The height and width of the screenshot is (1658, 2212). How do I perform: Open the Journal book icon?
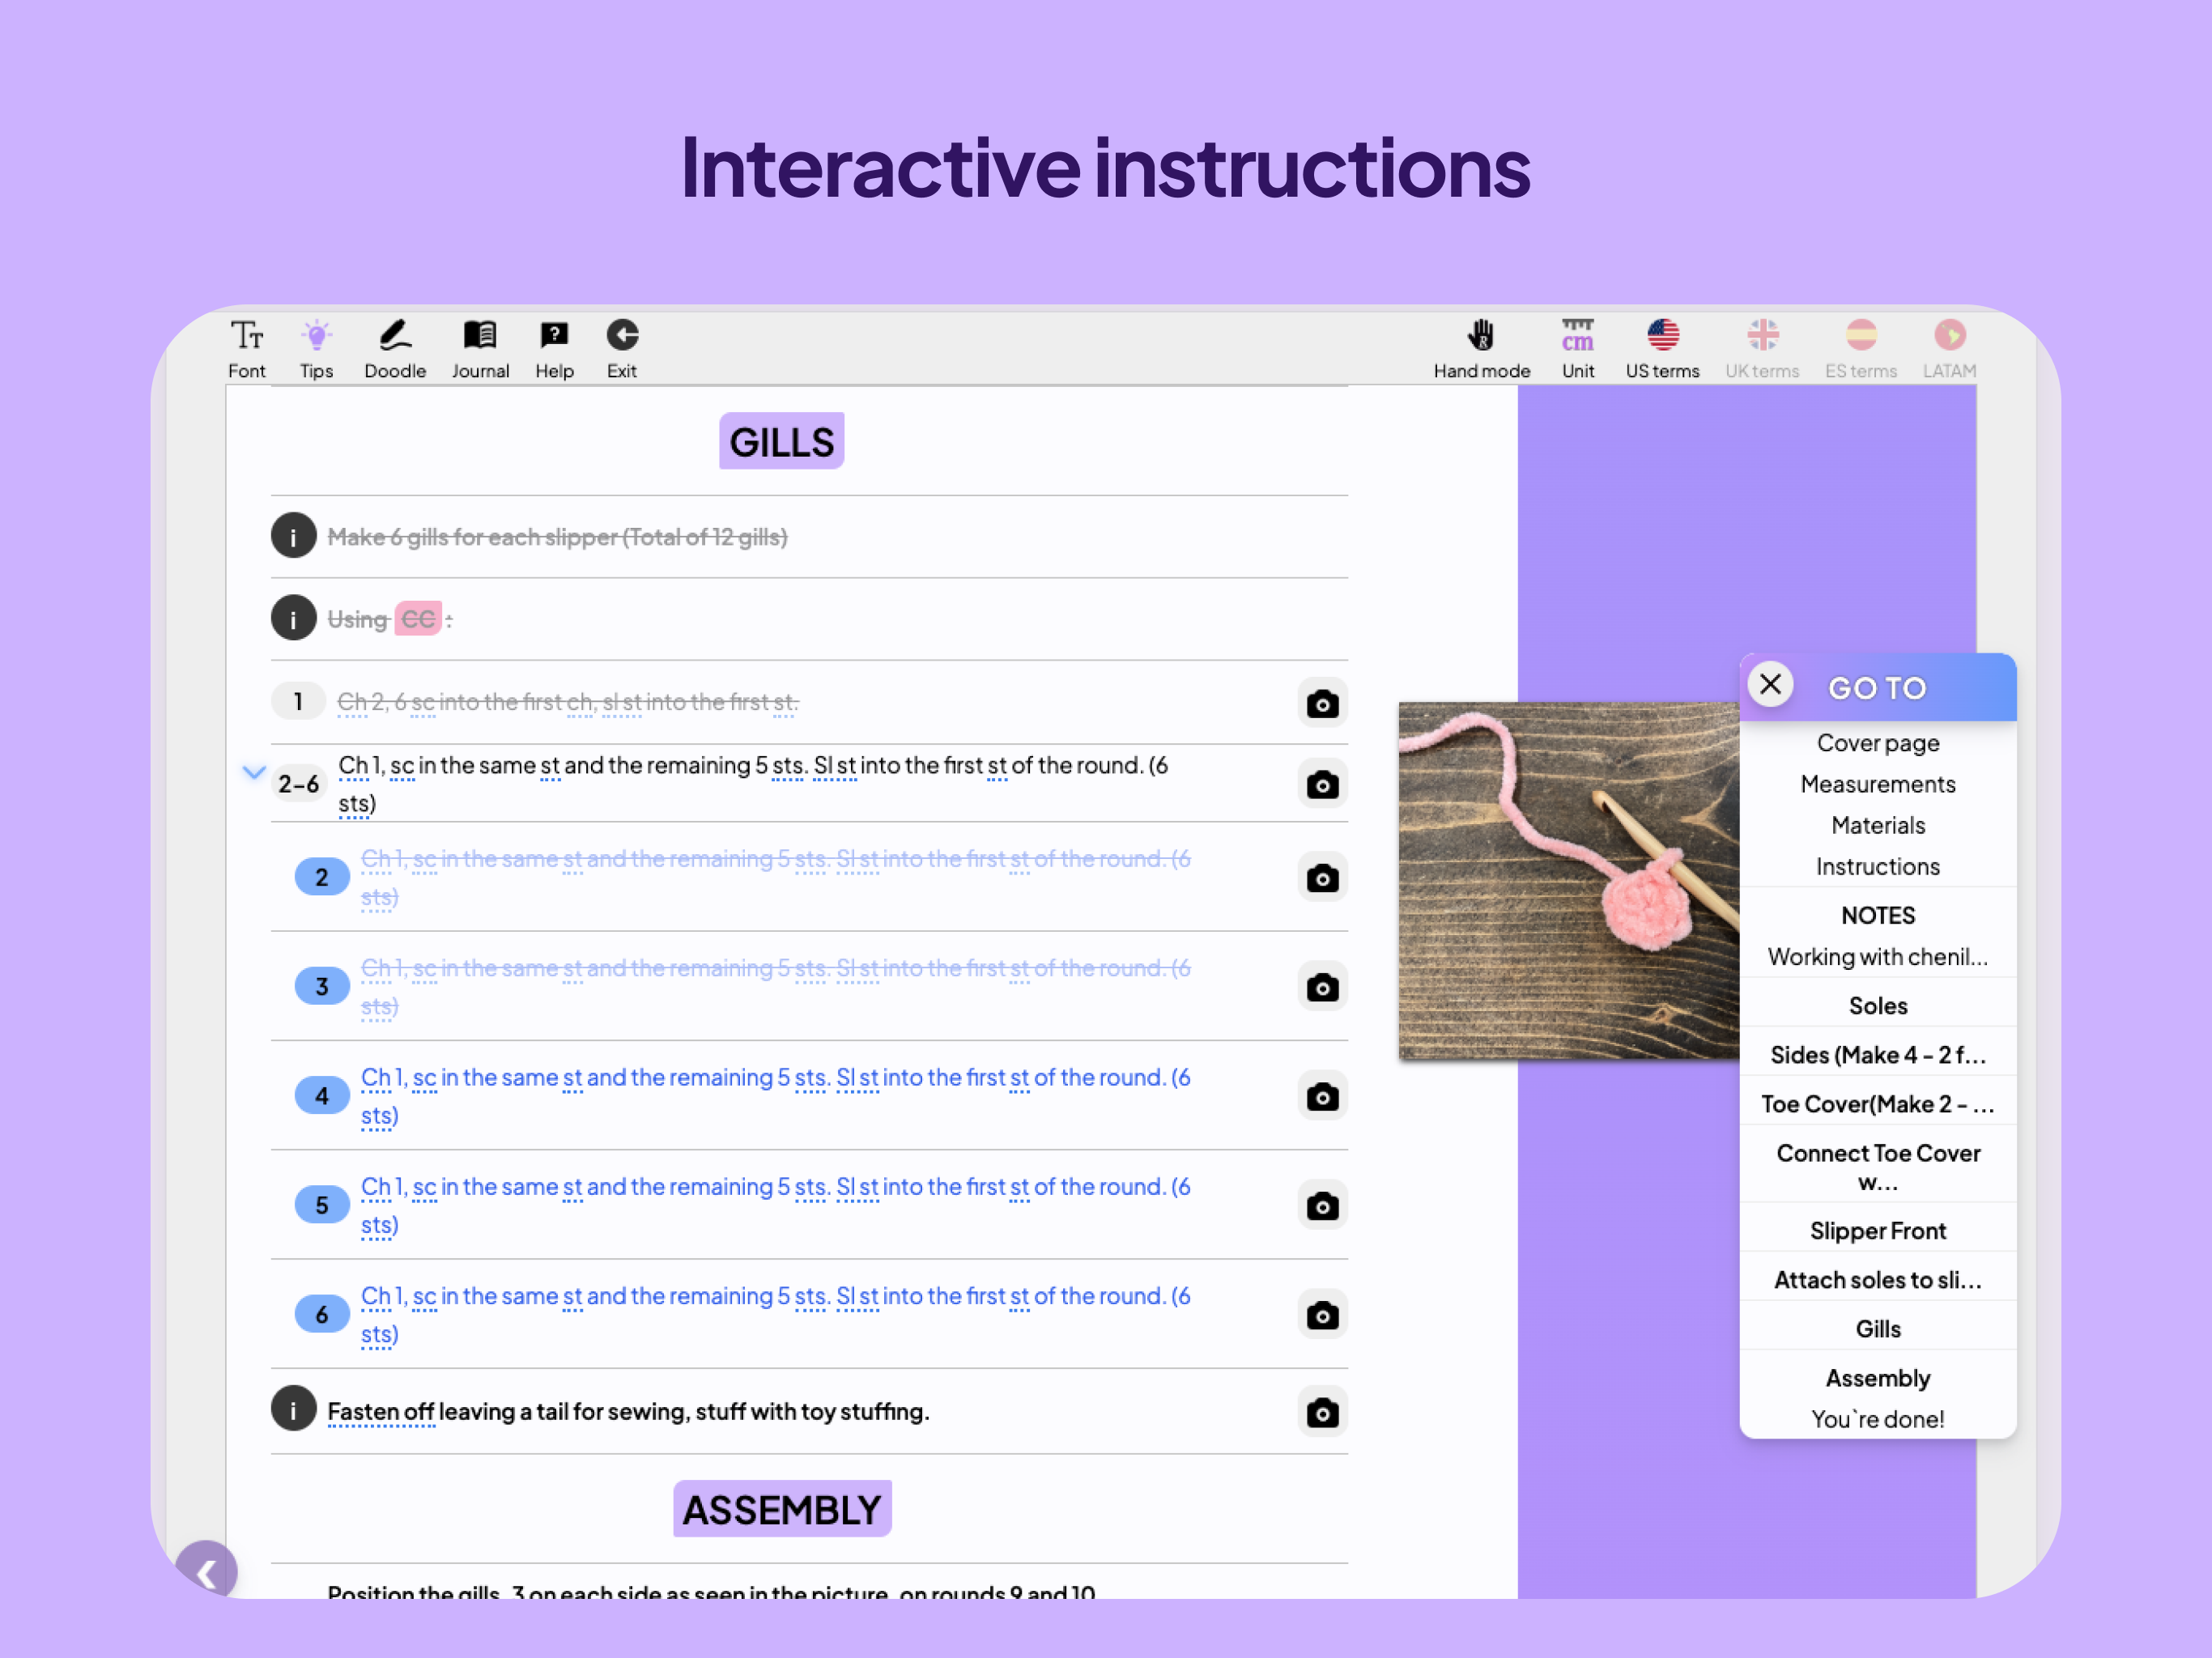[x=480, y=348]
